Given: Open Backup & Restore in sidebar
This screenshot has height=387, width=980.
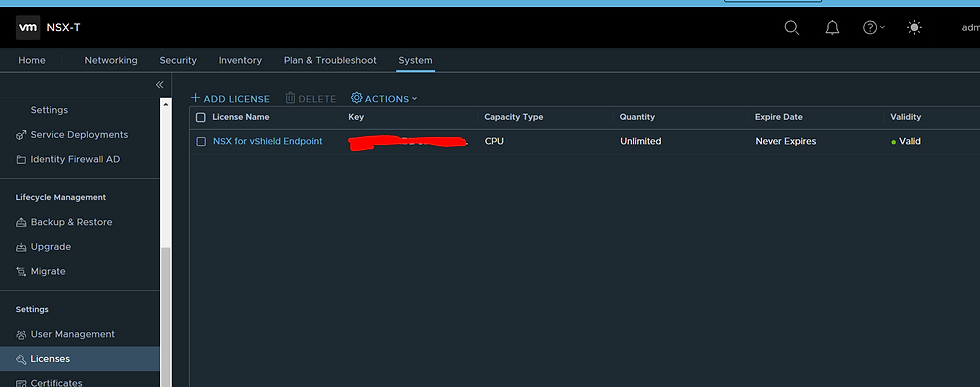Looking at the screenshot, I should click(x=71, y=222).
